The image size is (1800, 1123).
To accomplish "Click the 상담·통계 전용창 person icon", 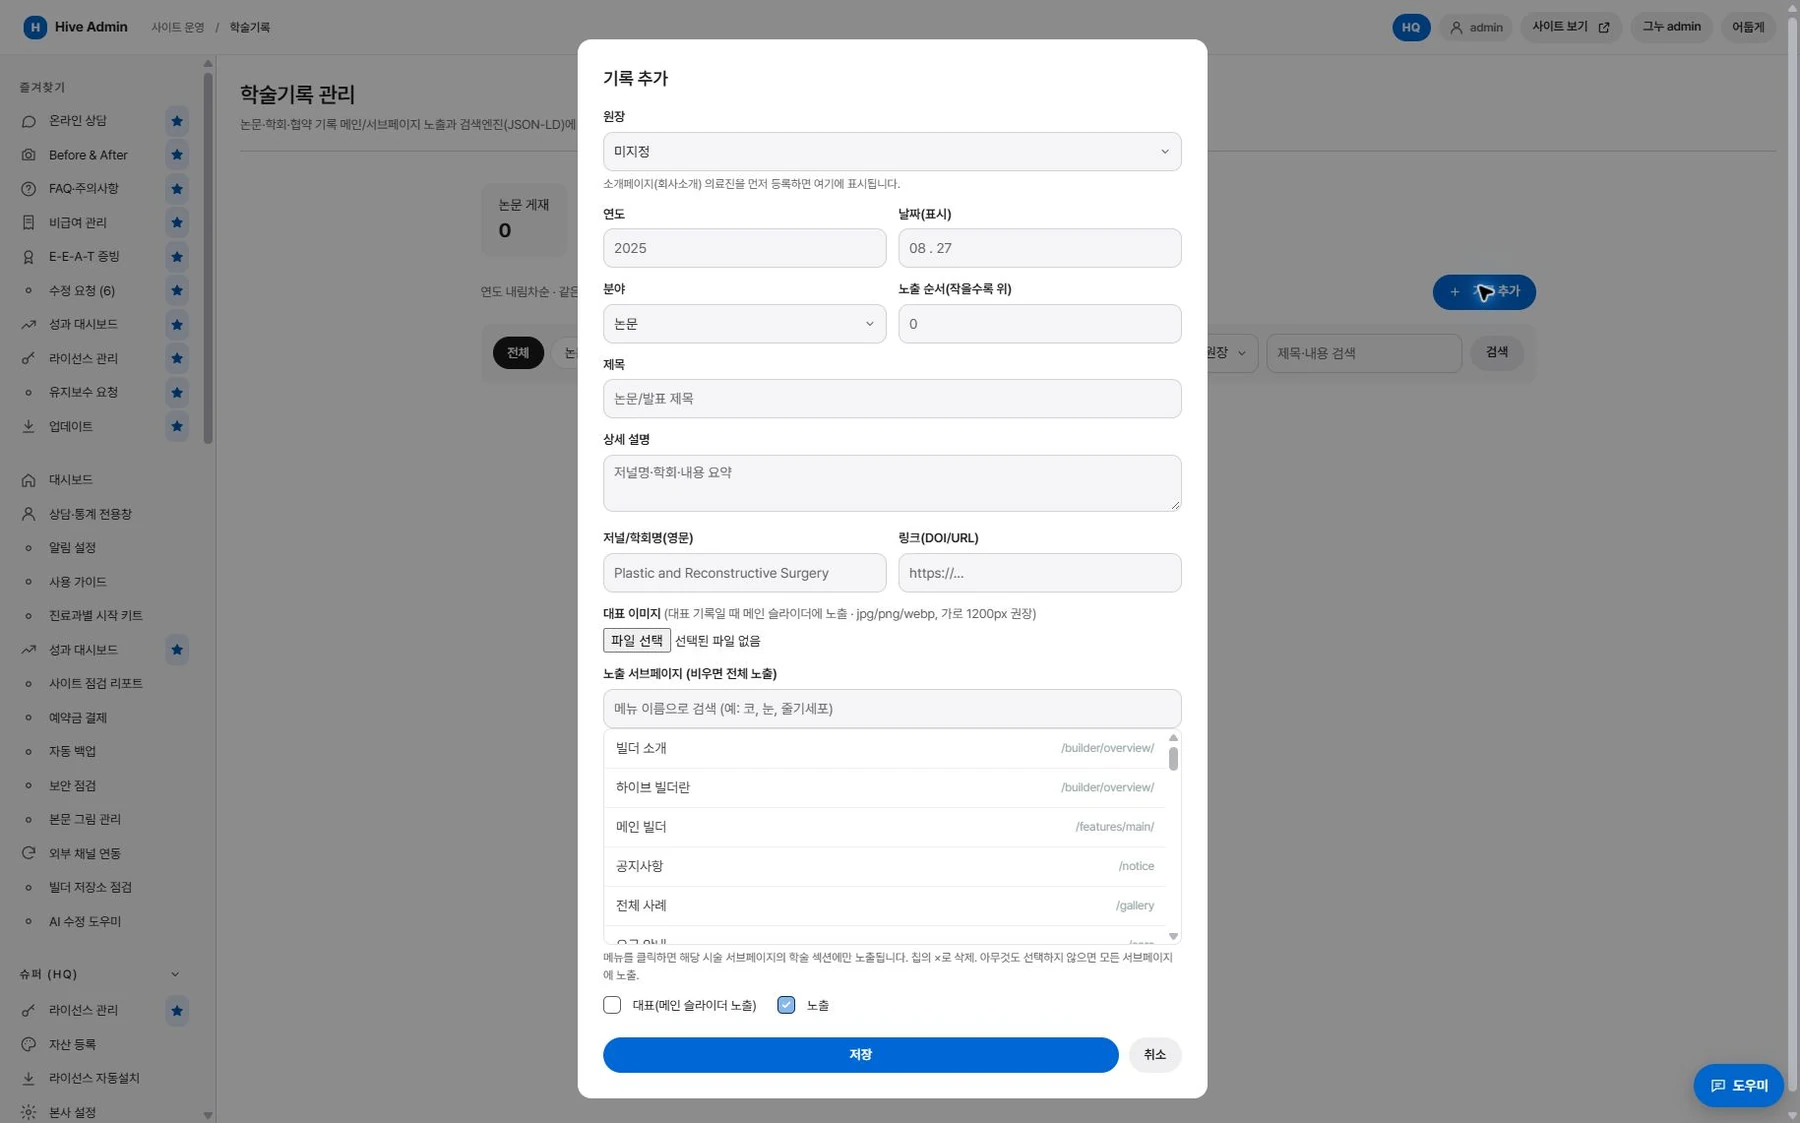I will click(x=29, y=514).
